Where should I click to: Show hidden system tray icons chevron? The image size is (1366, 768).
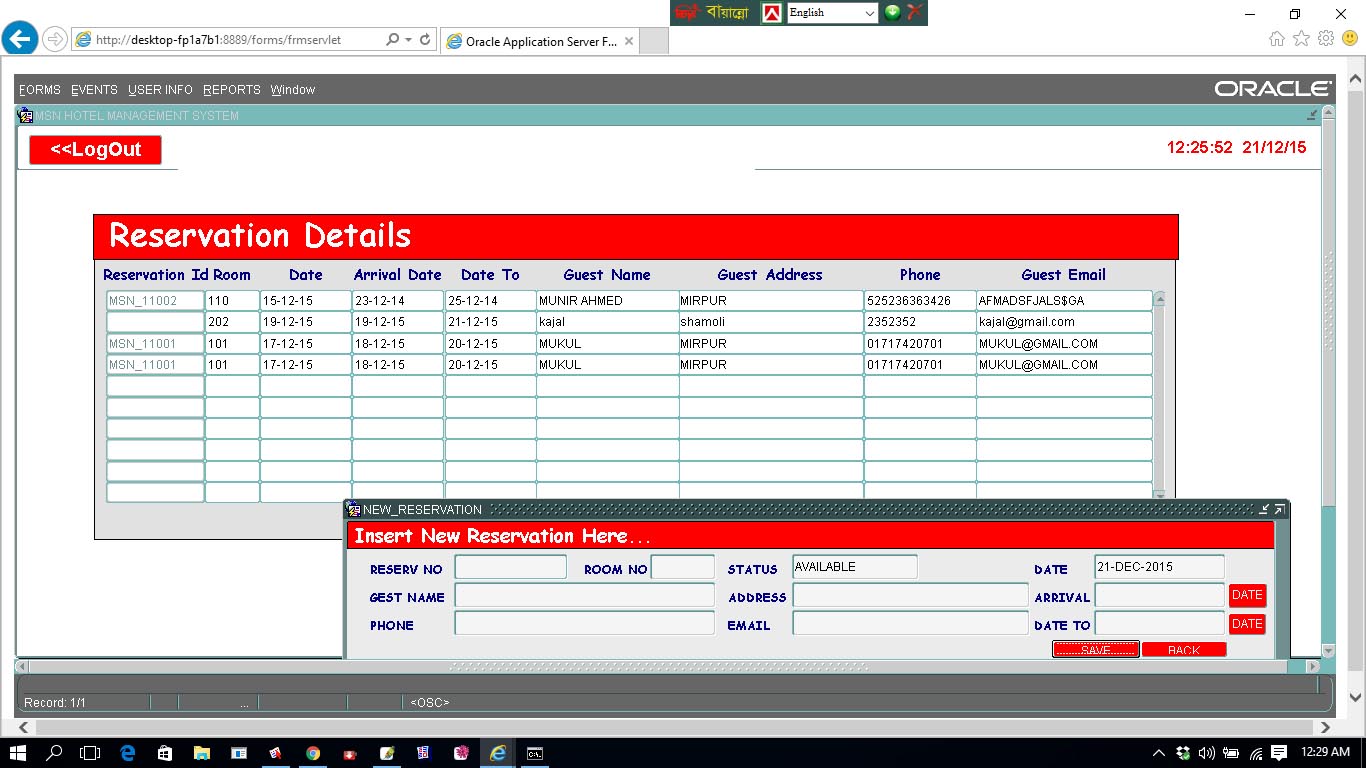click(1159, 753)
